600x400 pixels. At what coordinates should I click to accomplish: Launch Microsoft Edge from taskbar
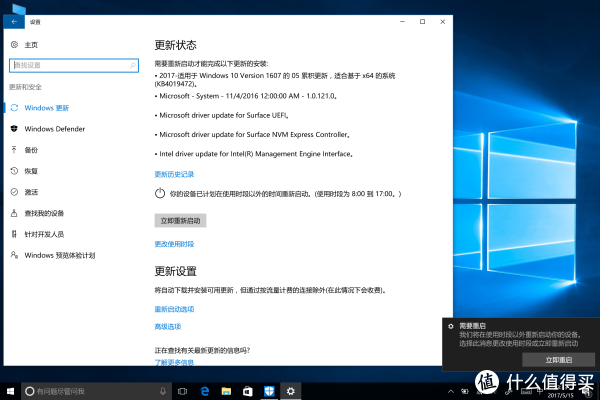click(x=205, y=391)
